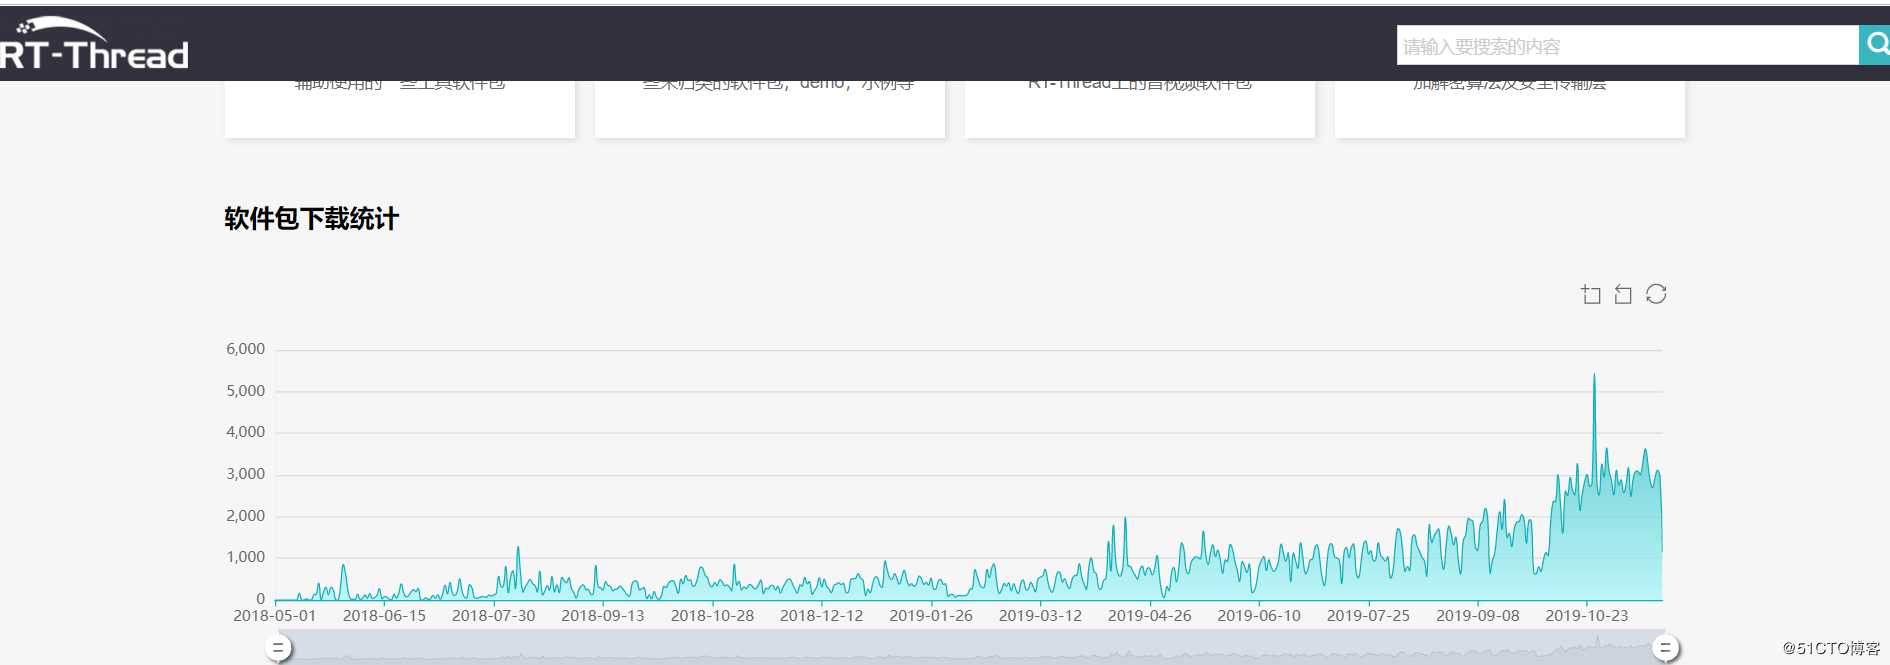Click the 2,000 y-axis label
This screenshot has height=665, width=1890.
(x=245, y=516)
